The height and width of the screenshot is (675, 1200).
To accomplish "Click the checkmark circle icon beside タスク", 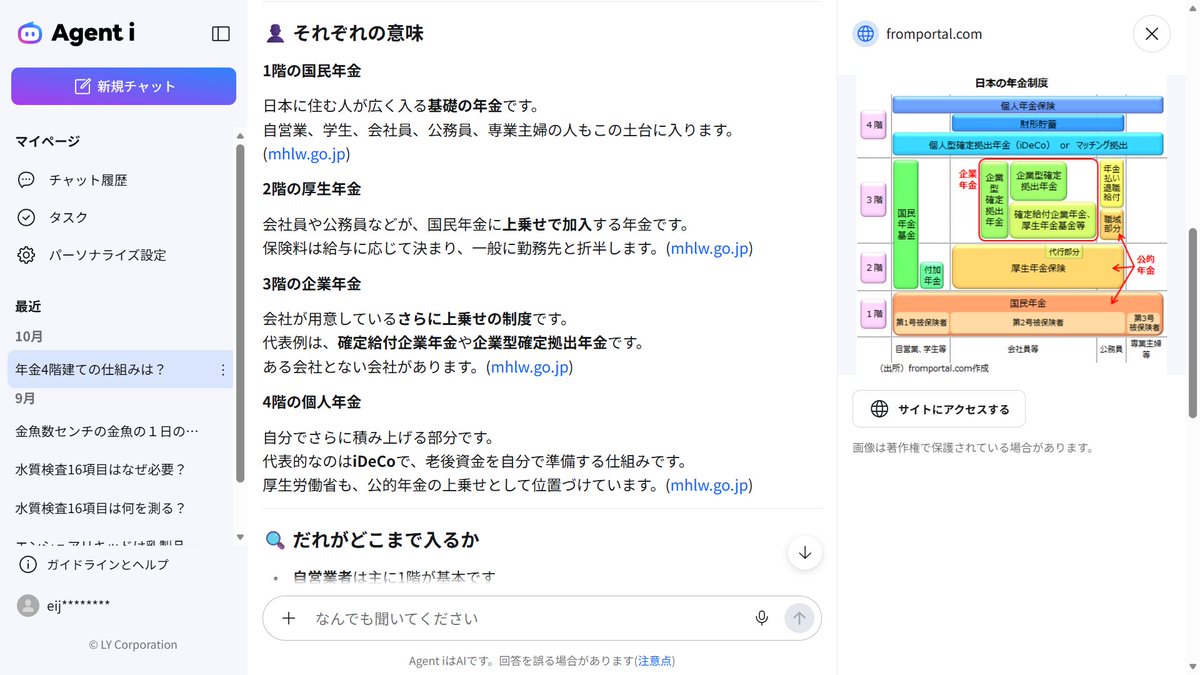I will click(27, 217).
